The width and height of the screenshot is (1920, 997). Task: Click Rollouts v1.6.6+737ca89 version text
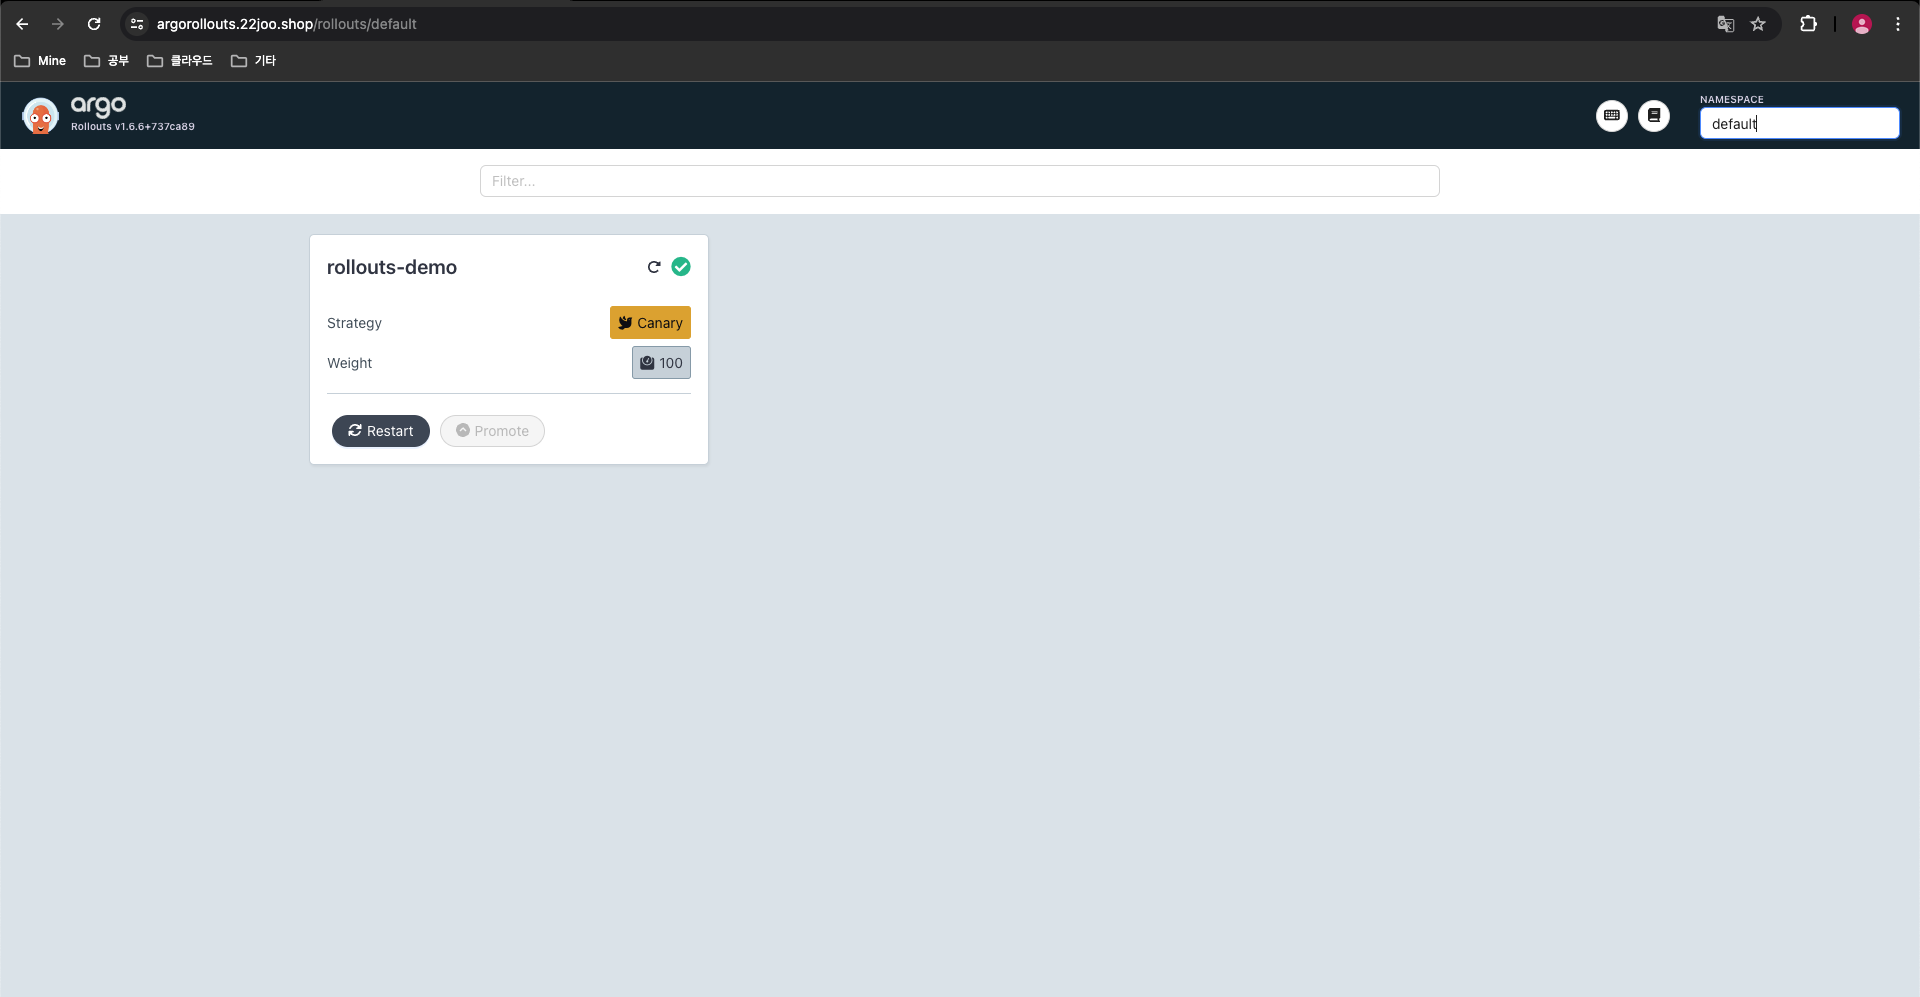click(133, 127)
